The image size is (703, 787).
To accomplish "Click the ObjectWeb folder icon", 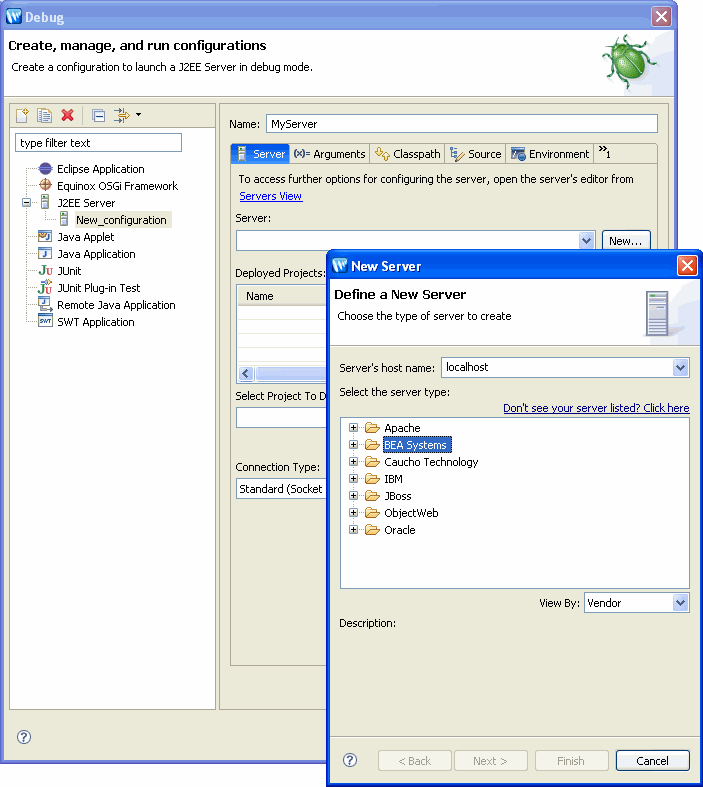I will click(x=372, y=512).
